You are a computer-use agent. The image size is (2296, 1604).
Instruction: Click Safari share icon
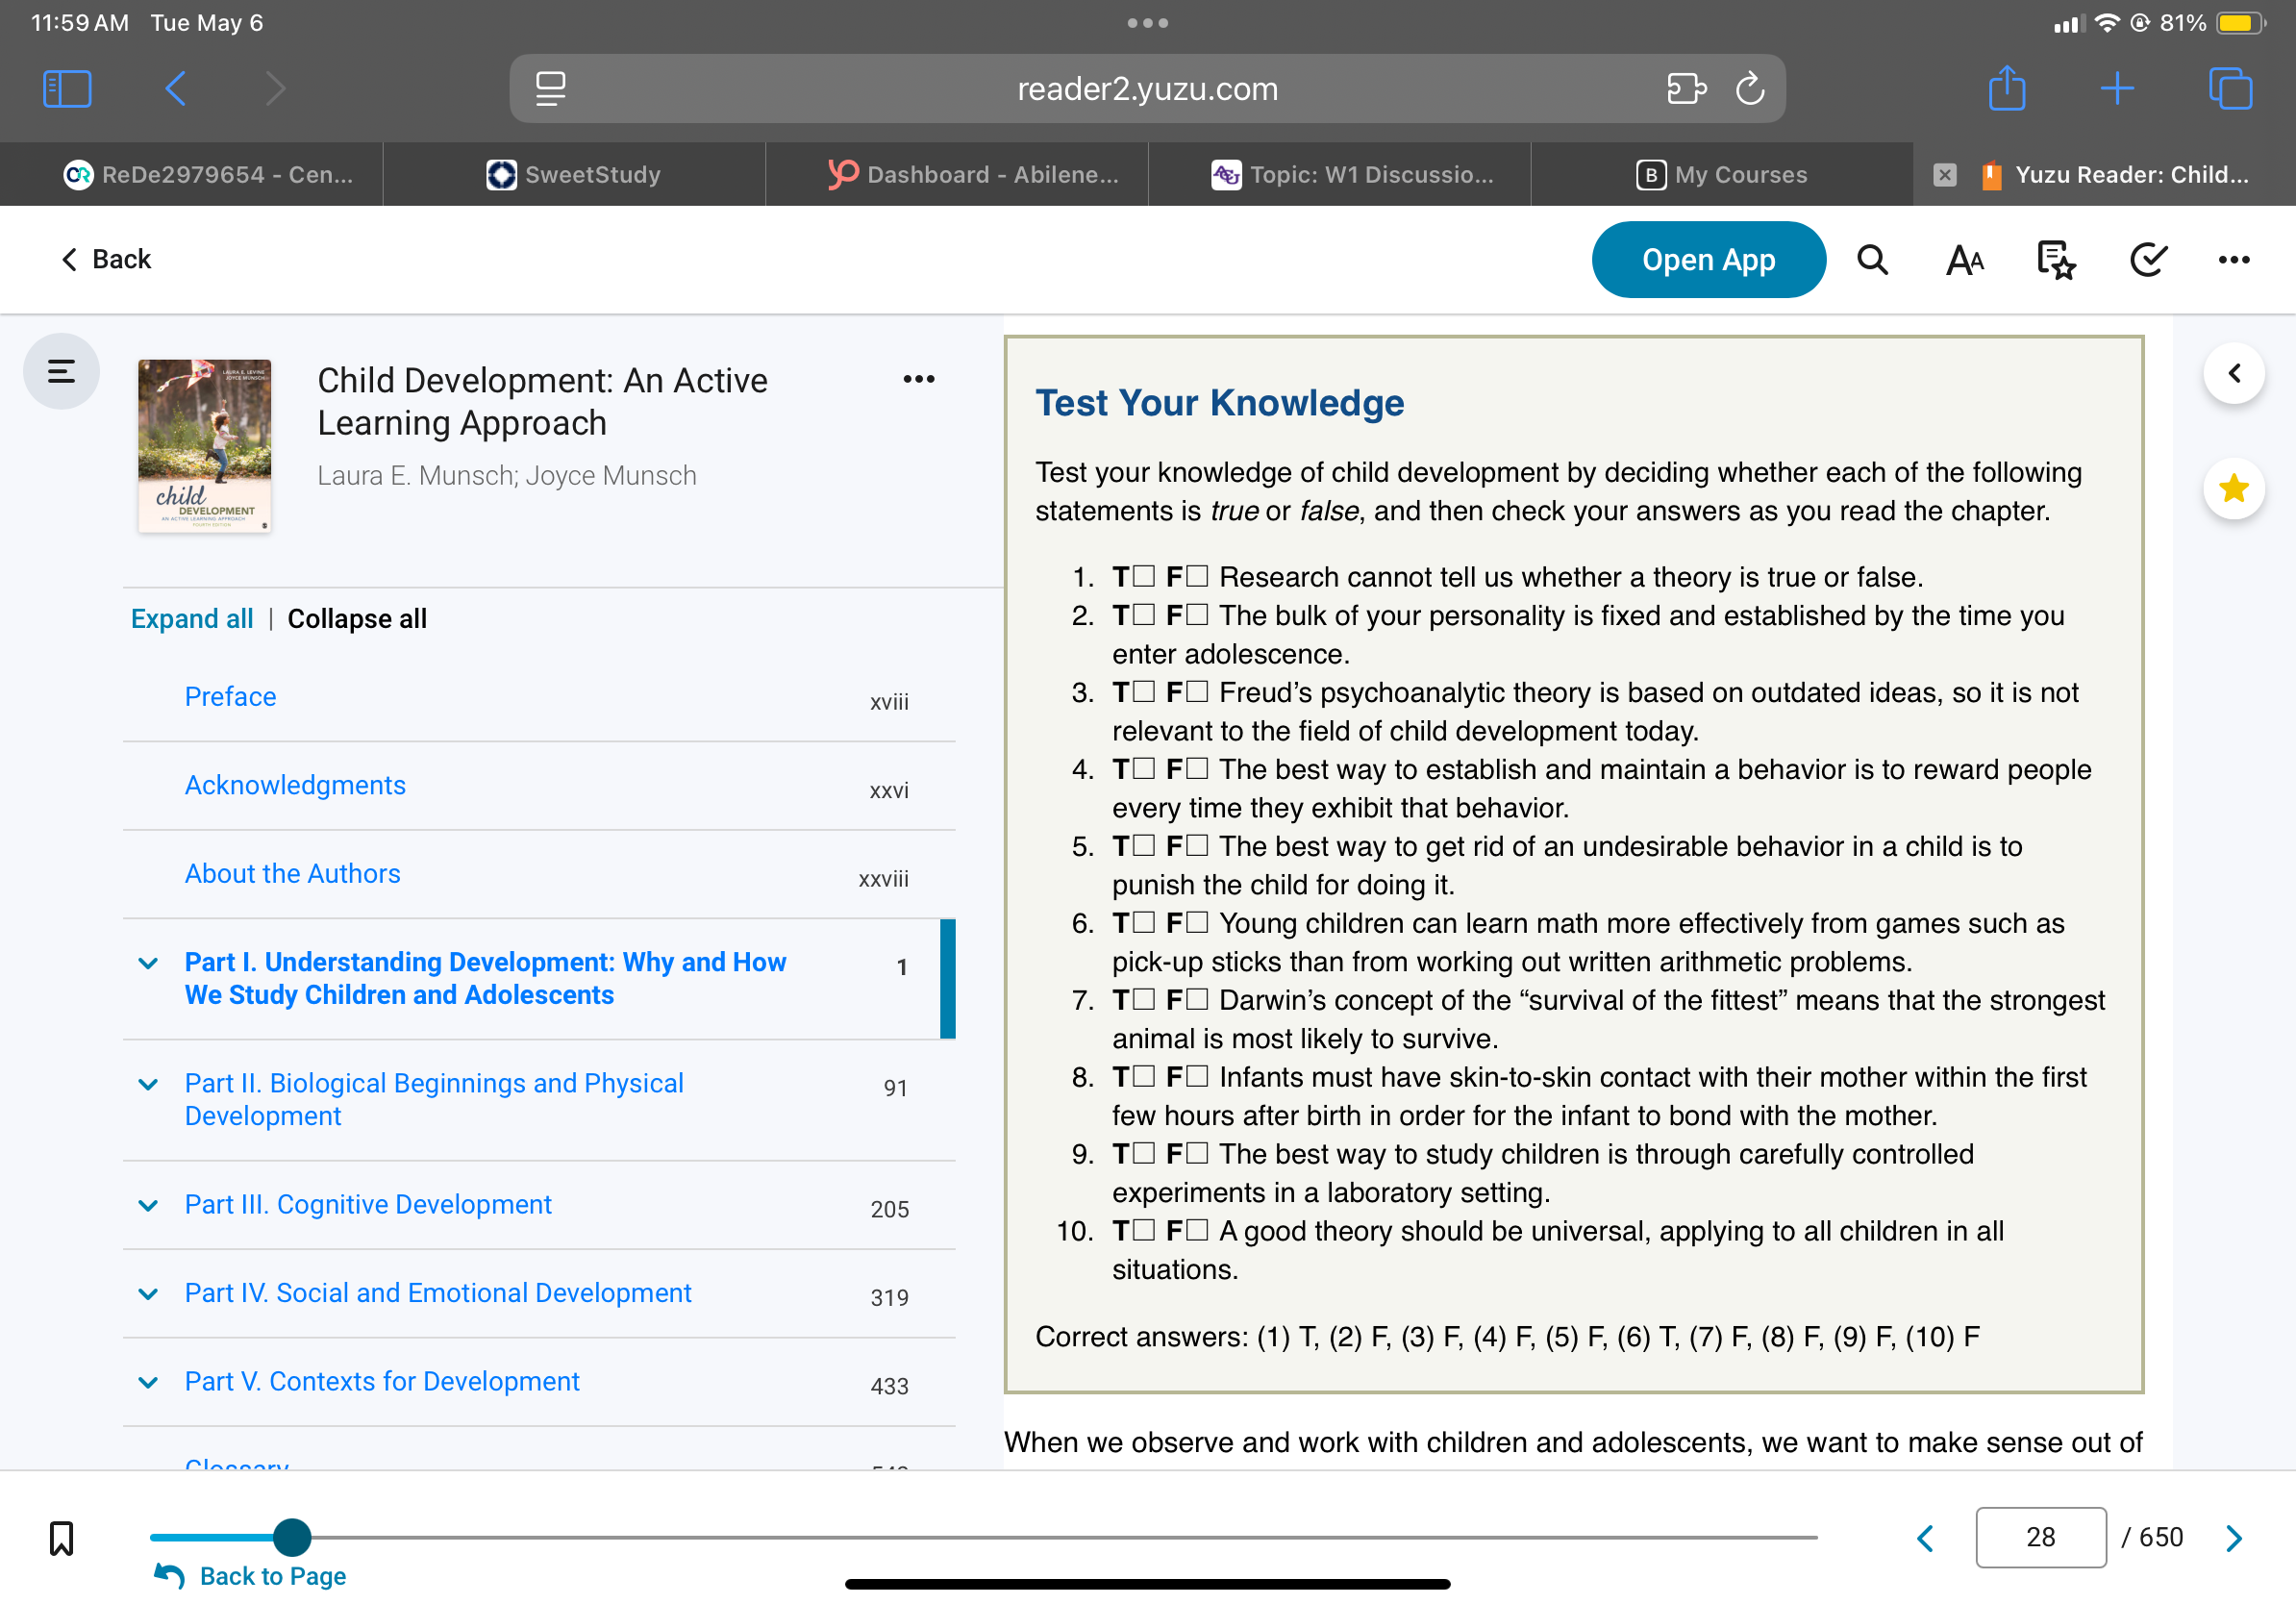point(2006,88)
